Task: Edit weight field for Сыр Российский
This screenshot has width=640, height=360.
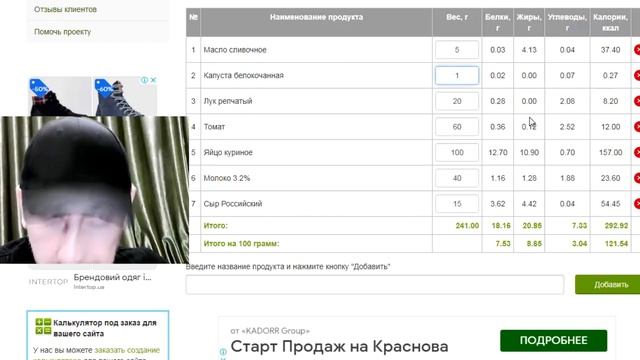Action: [457, 204]
